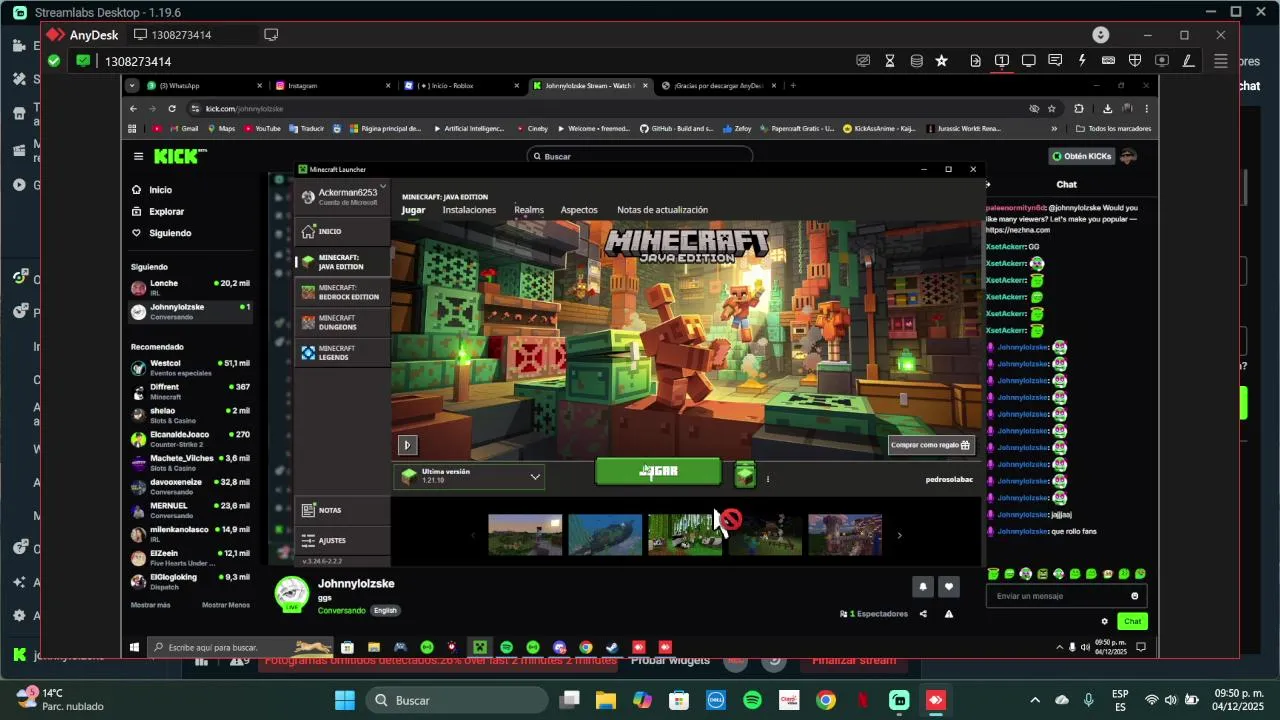Click the Kick logo

[180, 156]
